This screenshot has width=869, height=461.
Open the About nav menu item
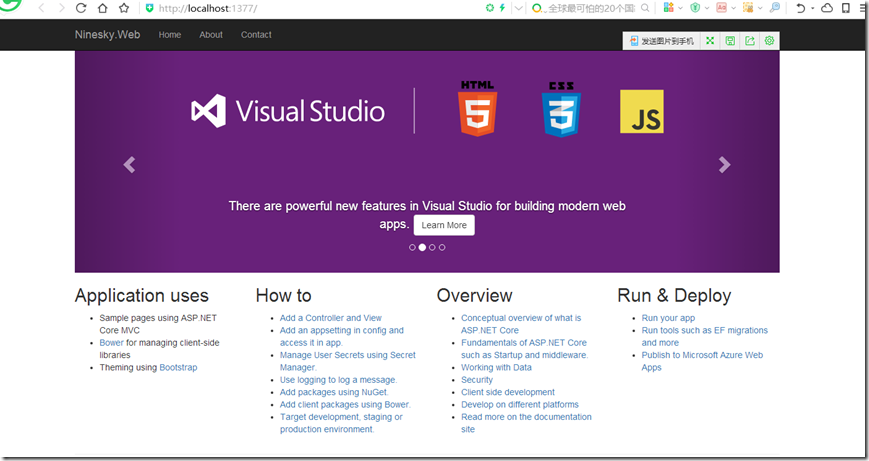point(211,34)
